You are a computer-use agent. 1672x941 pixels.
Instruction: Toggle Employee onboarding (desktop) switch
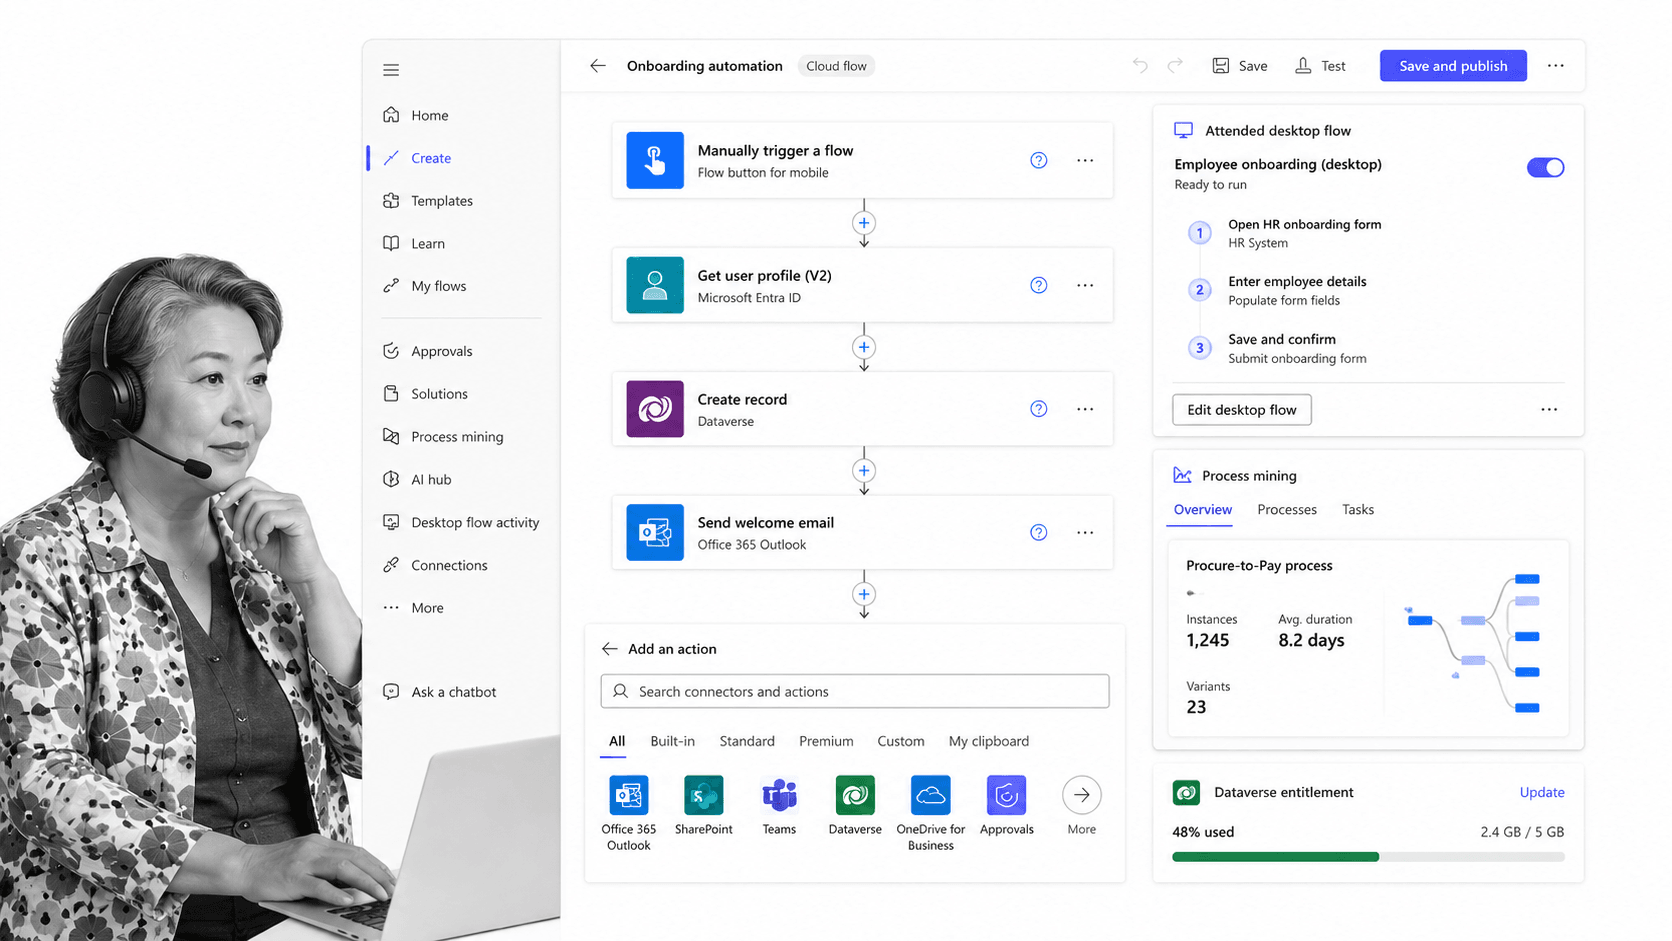tap(1545, 168)
